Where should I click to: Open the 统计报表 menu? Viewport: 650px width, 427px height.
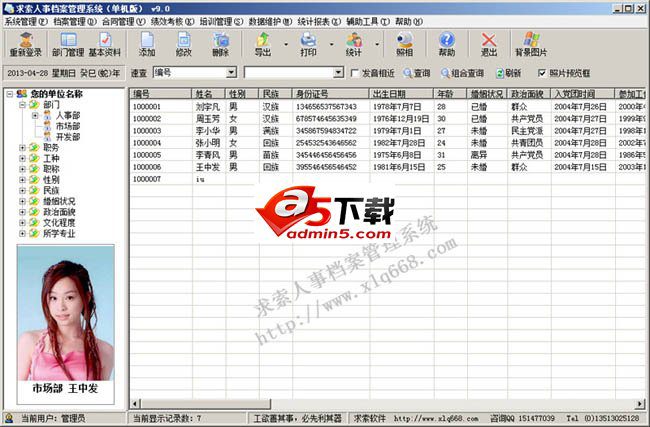click(319, 22)
